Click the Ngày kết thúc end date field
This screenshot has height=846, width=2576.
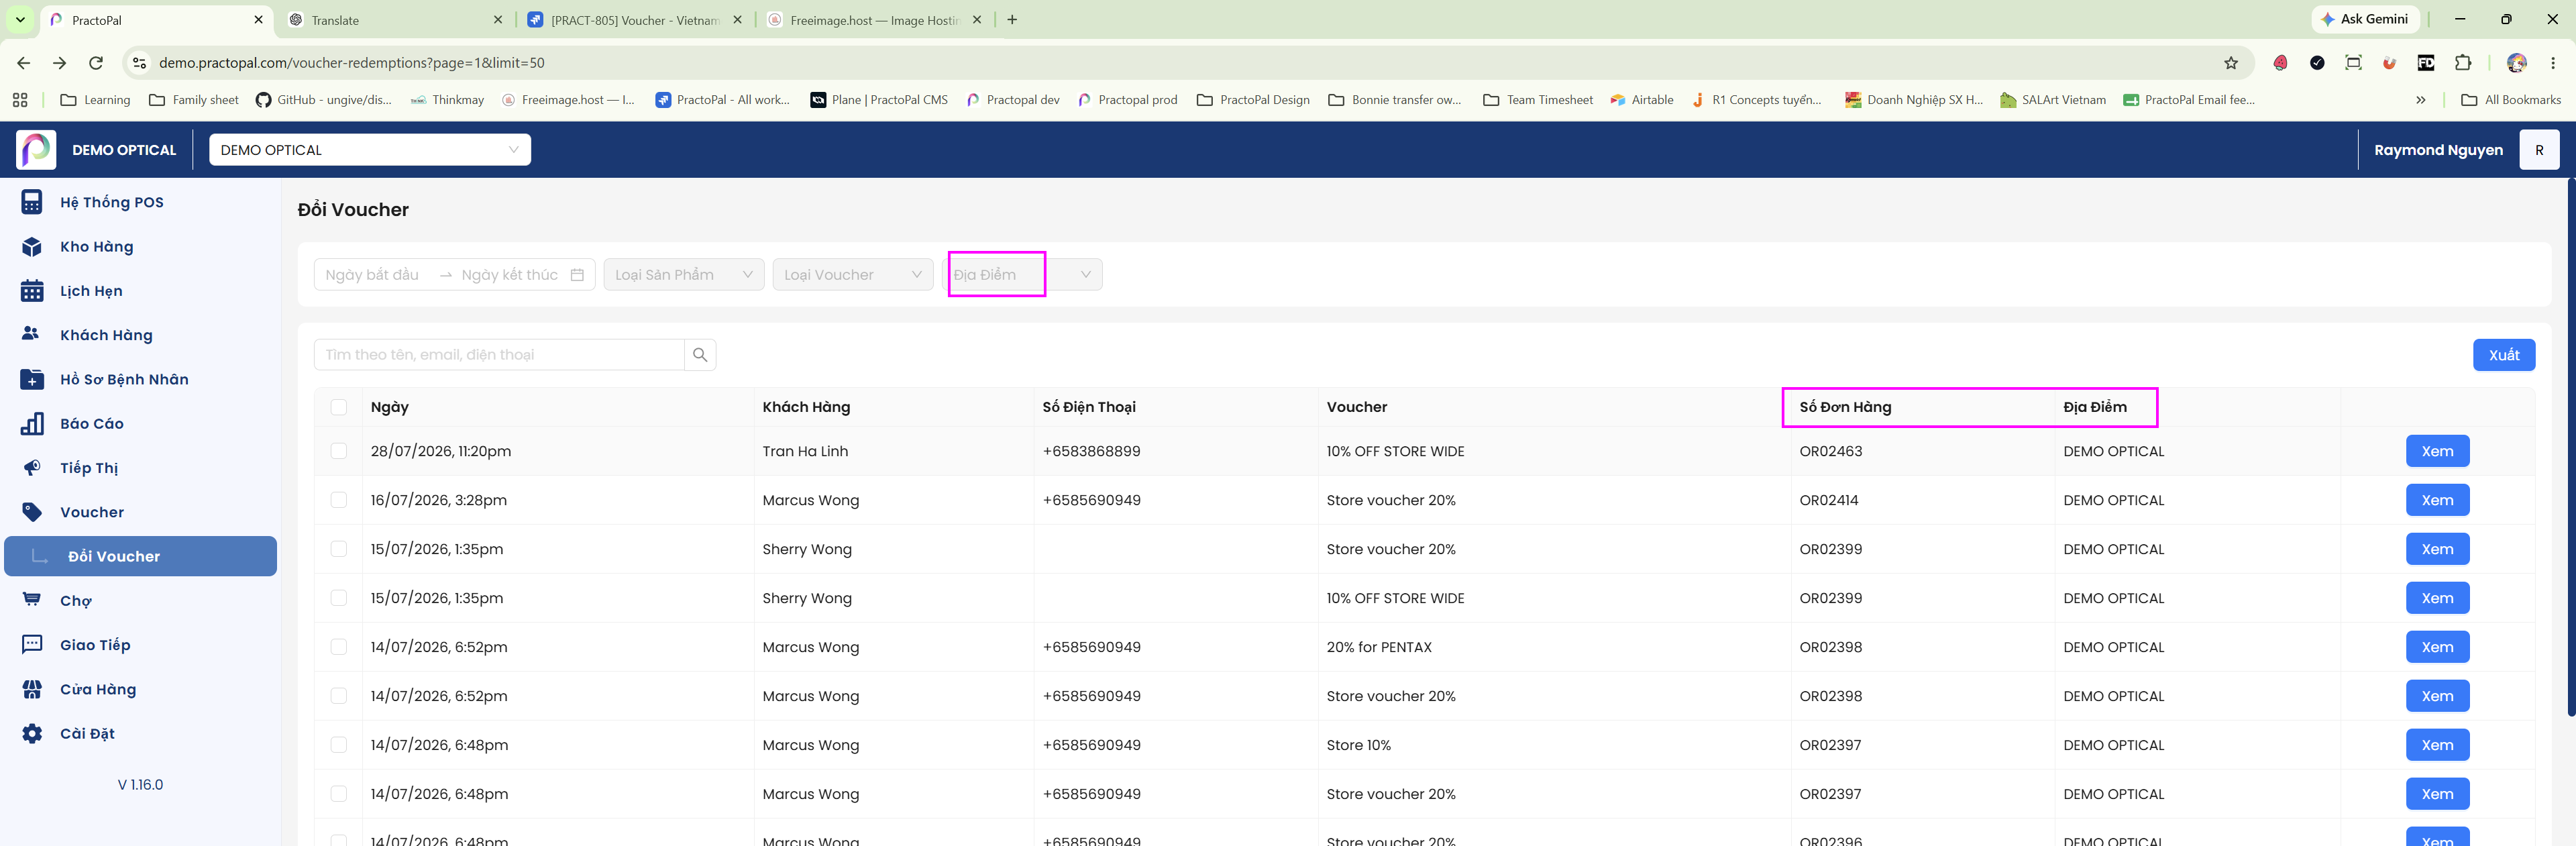(510, 275)
